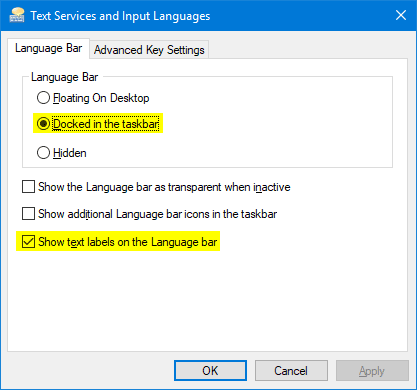This screenshot has width=417, height=390.
Task: Click the Floating On Desktop label text
Action: tap(101, 98)
